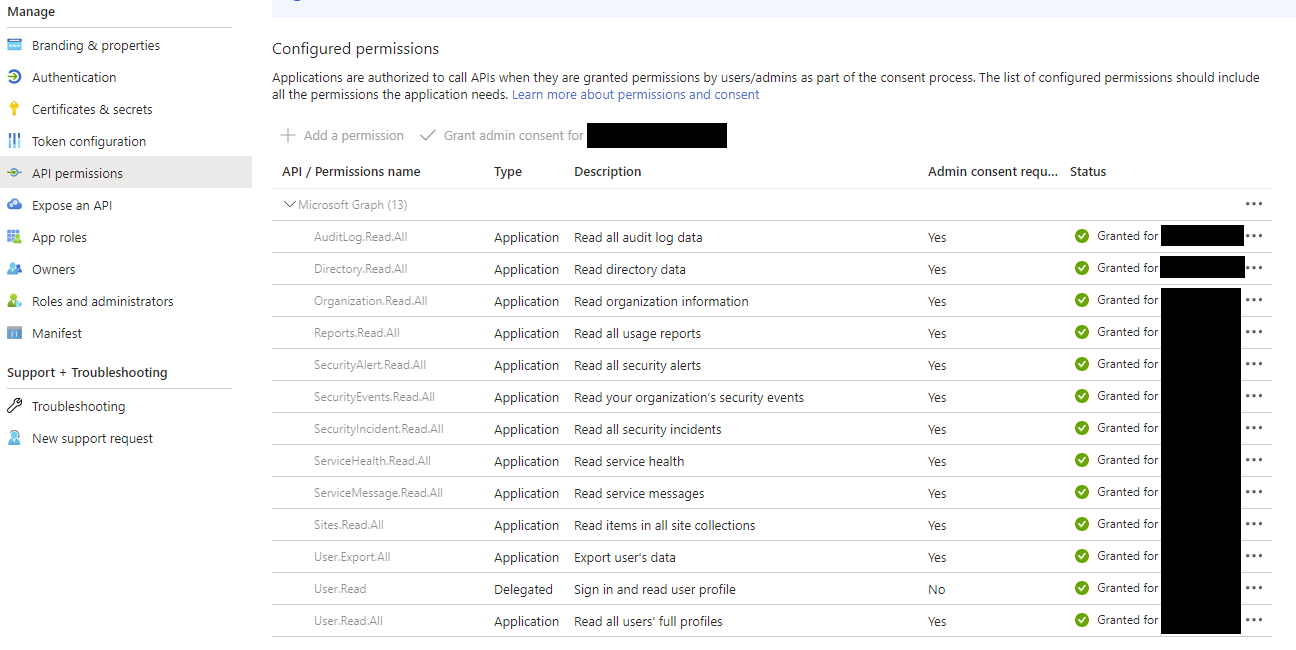Open Sites.Read.All permission details
The image size is (1296, 650).
348,525
